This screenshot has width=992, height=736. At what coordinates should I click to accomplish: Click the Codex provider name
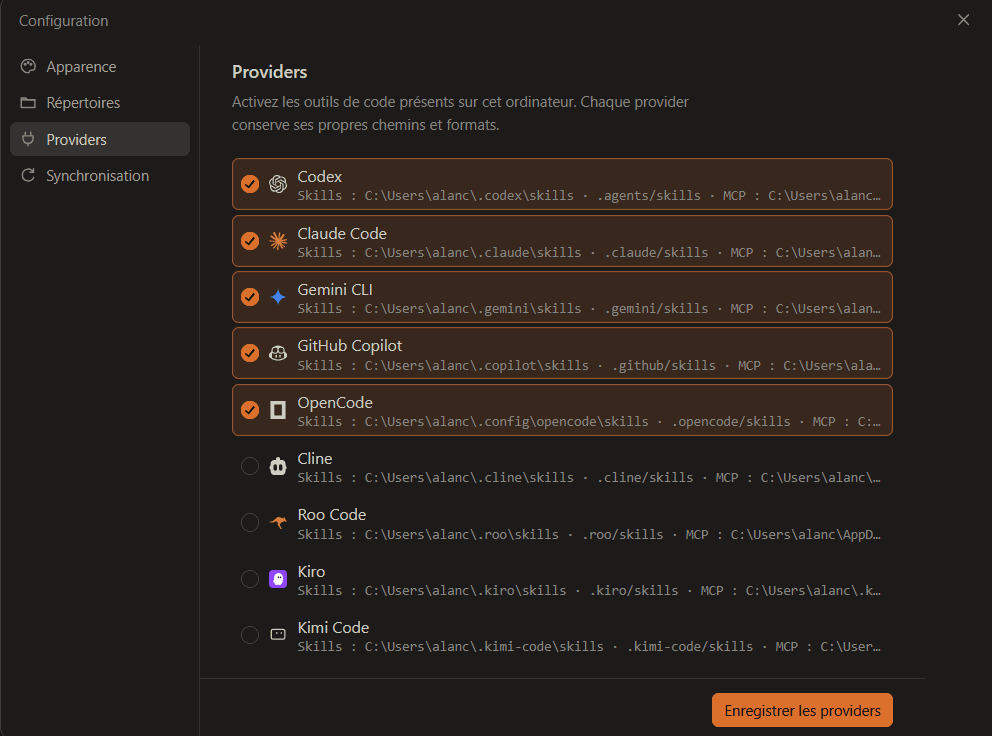(x=319, y=177)
